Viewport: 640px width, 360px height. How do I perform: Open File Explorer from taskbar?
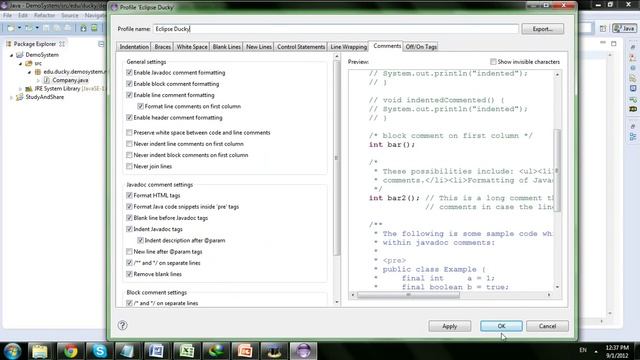coord(40,351)
